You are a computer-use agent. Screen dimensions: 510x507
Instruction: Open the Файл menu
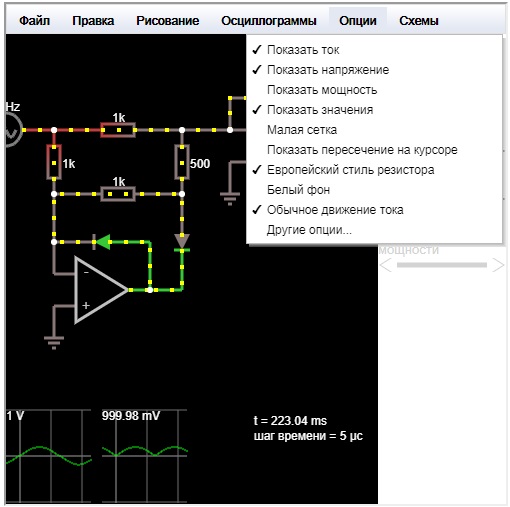click(34, 21)
